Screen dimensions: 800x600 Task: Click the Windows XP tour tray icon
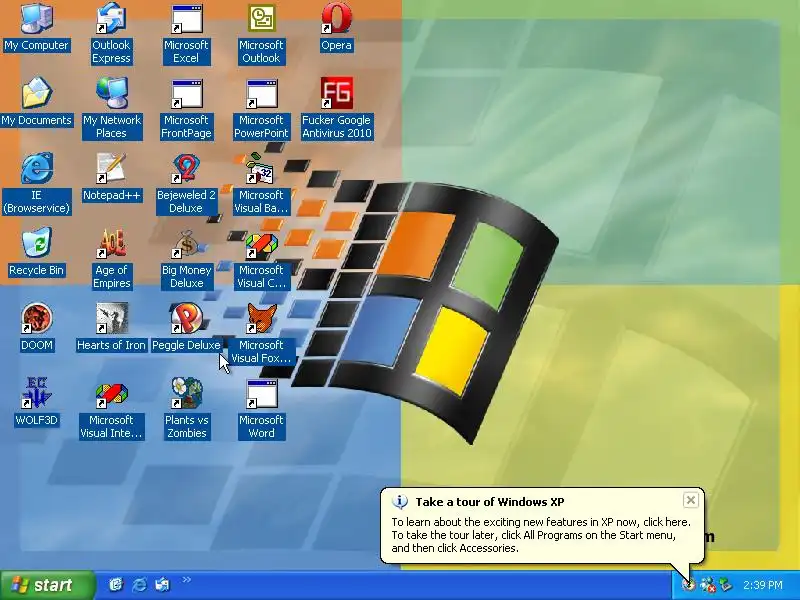pyautogui.click(x=689, y=585)
